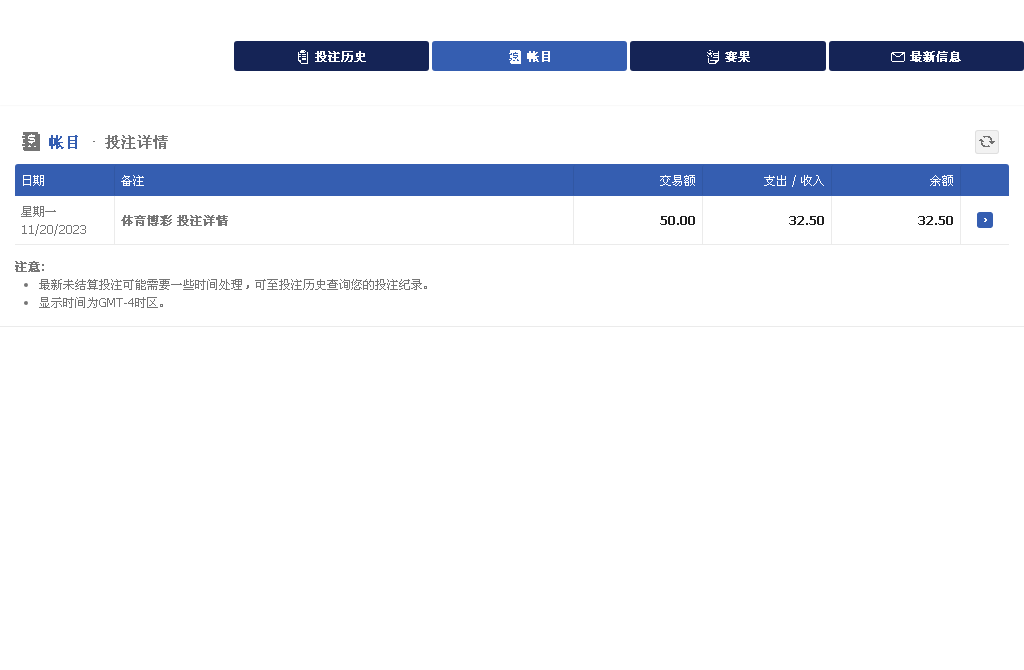Click the 投注详情 heading text
Screen dimensions: 1024x670
pyautogui.click(x=136, y=142)
